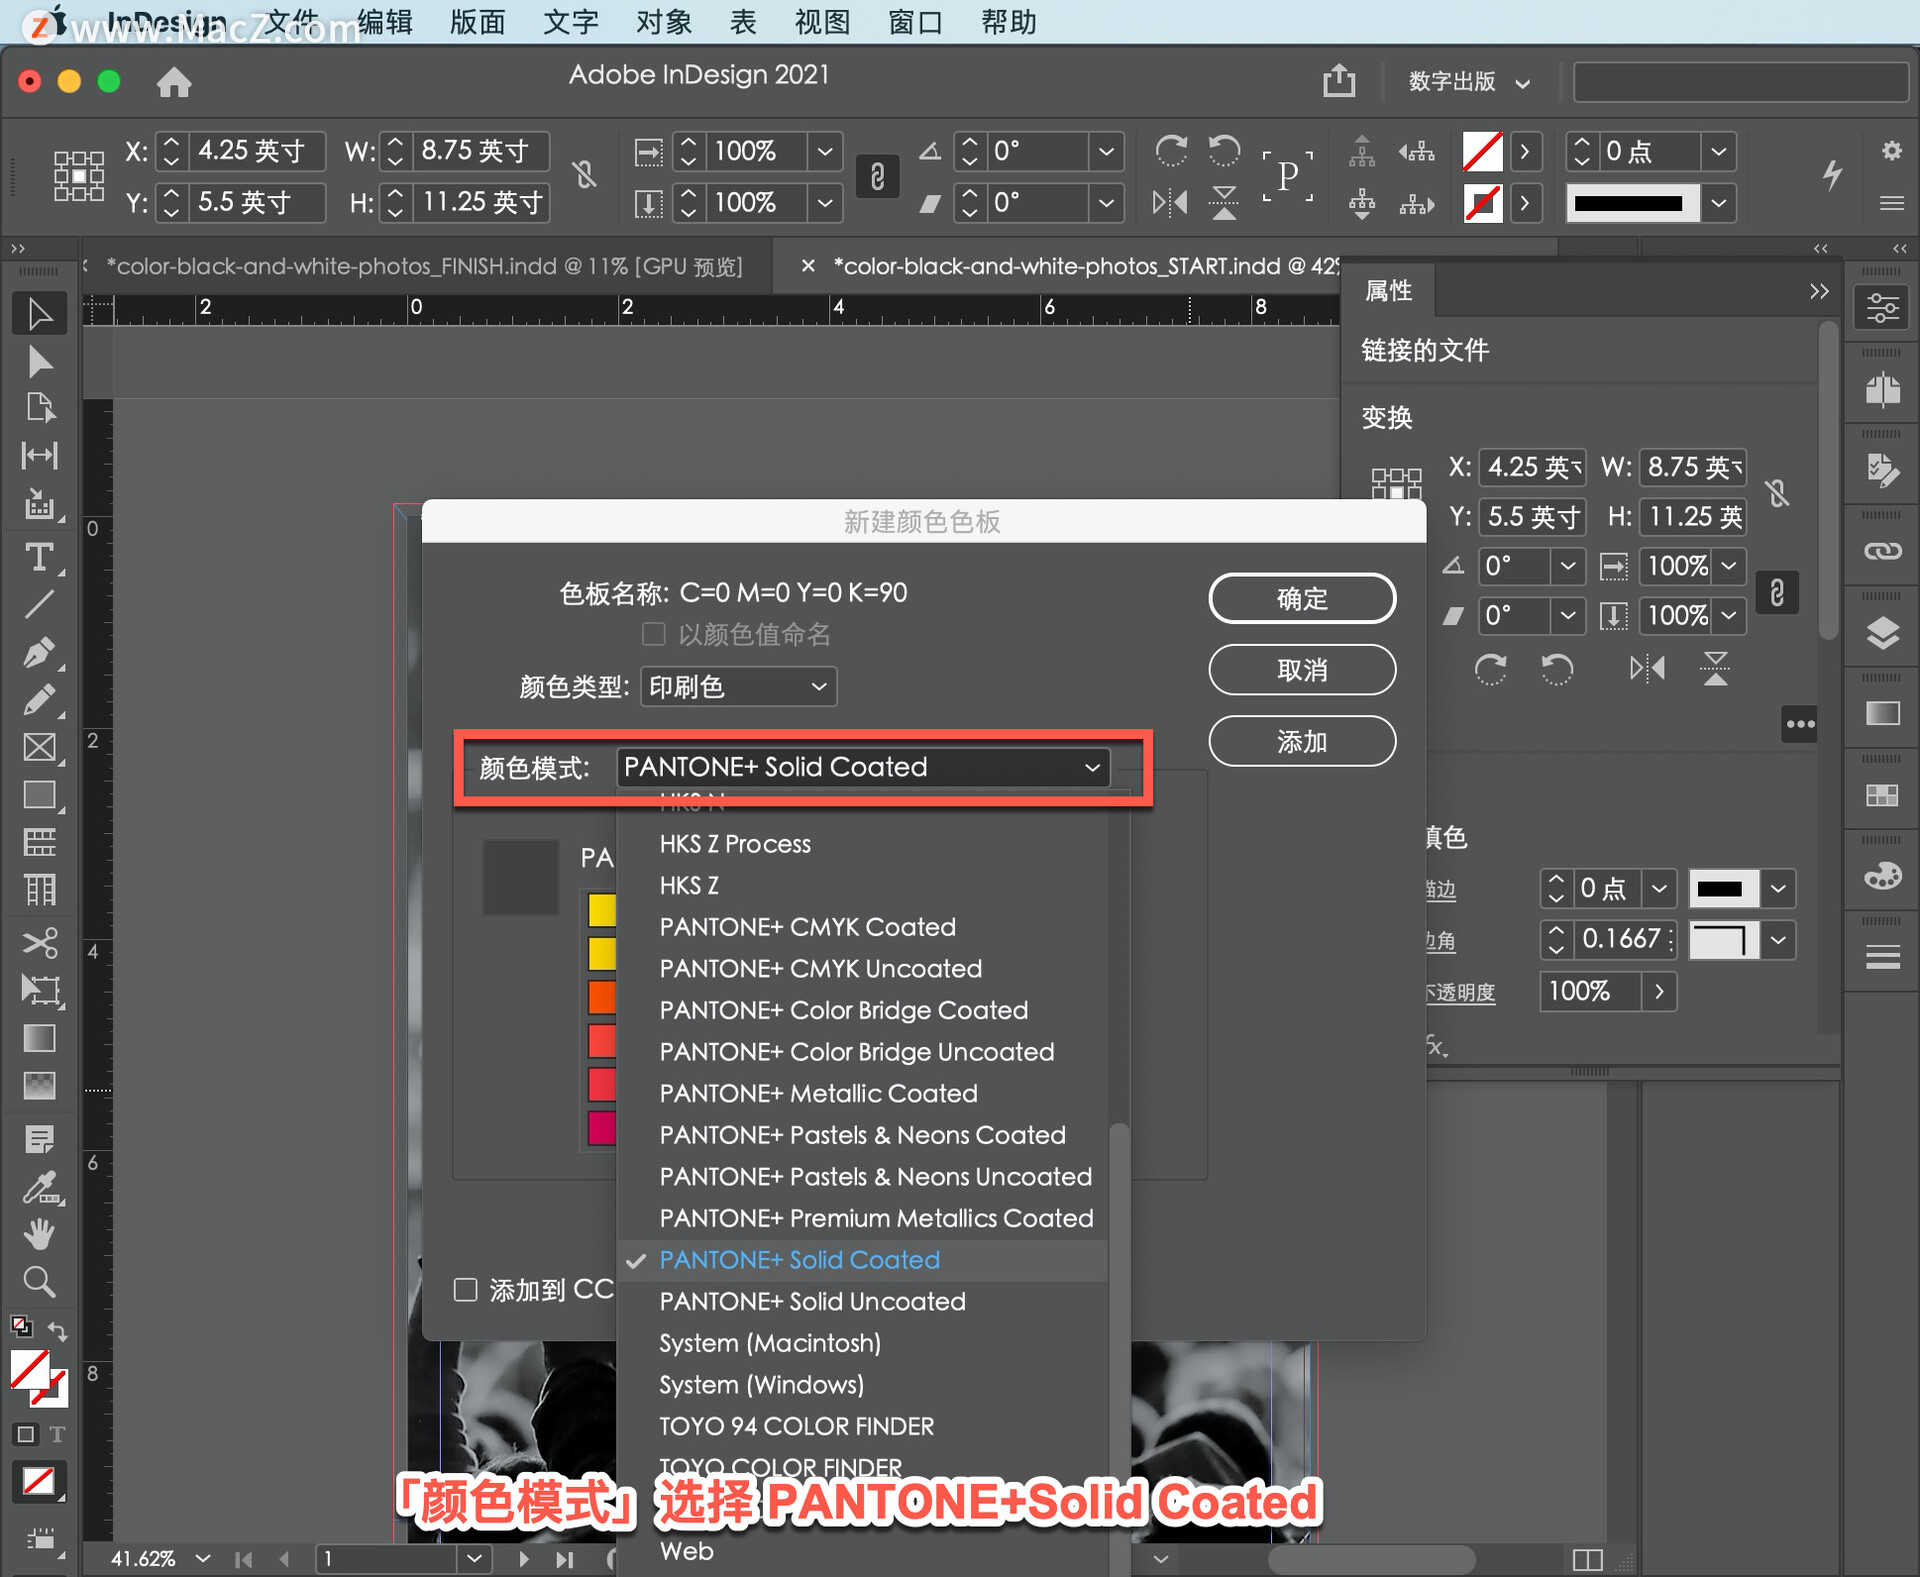Toggle formatting affects text button

(57, 1434)
